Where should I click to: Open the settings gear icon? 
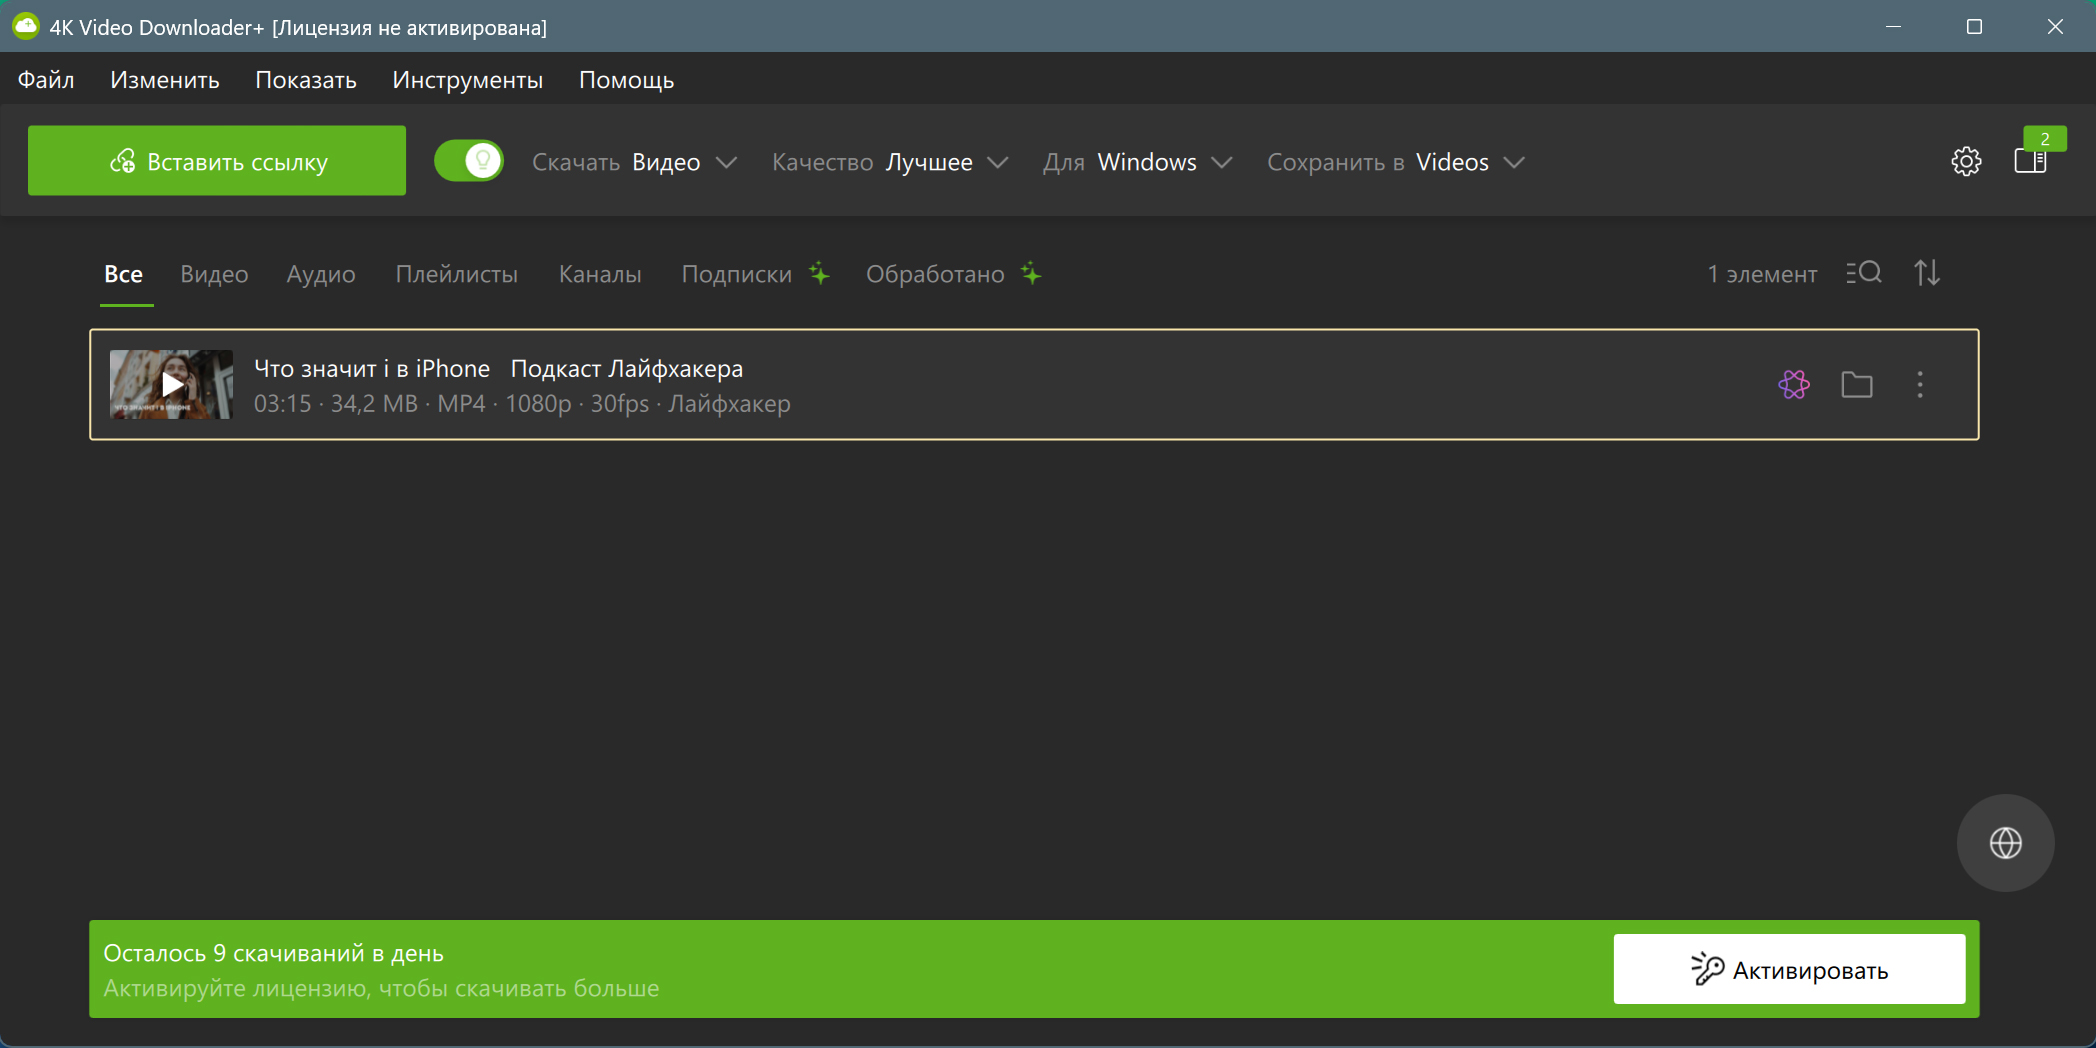1966,161
